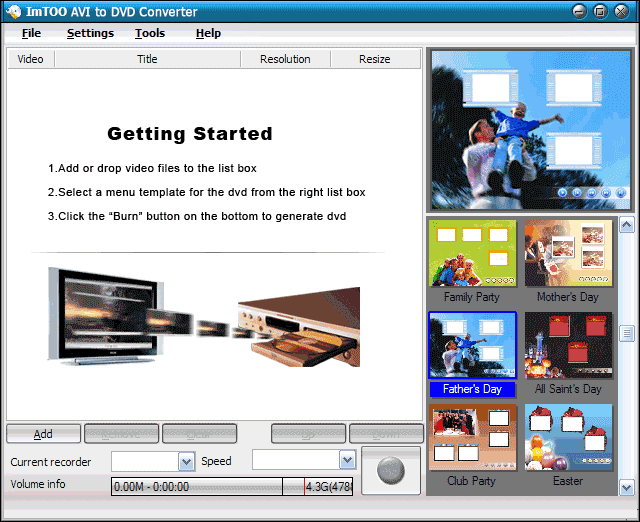
Task: Expand the Speed dropdown
Action: click(347, 460)
